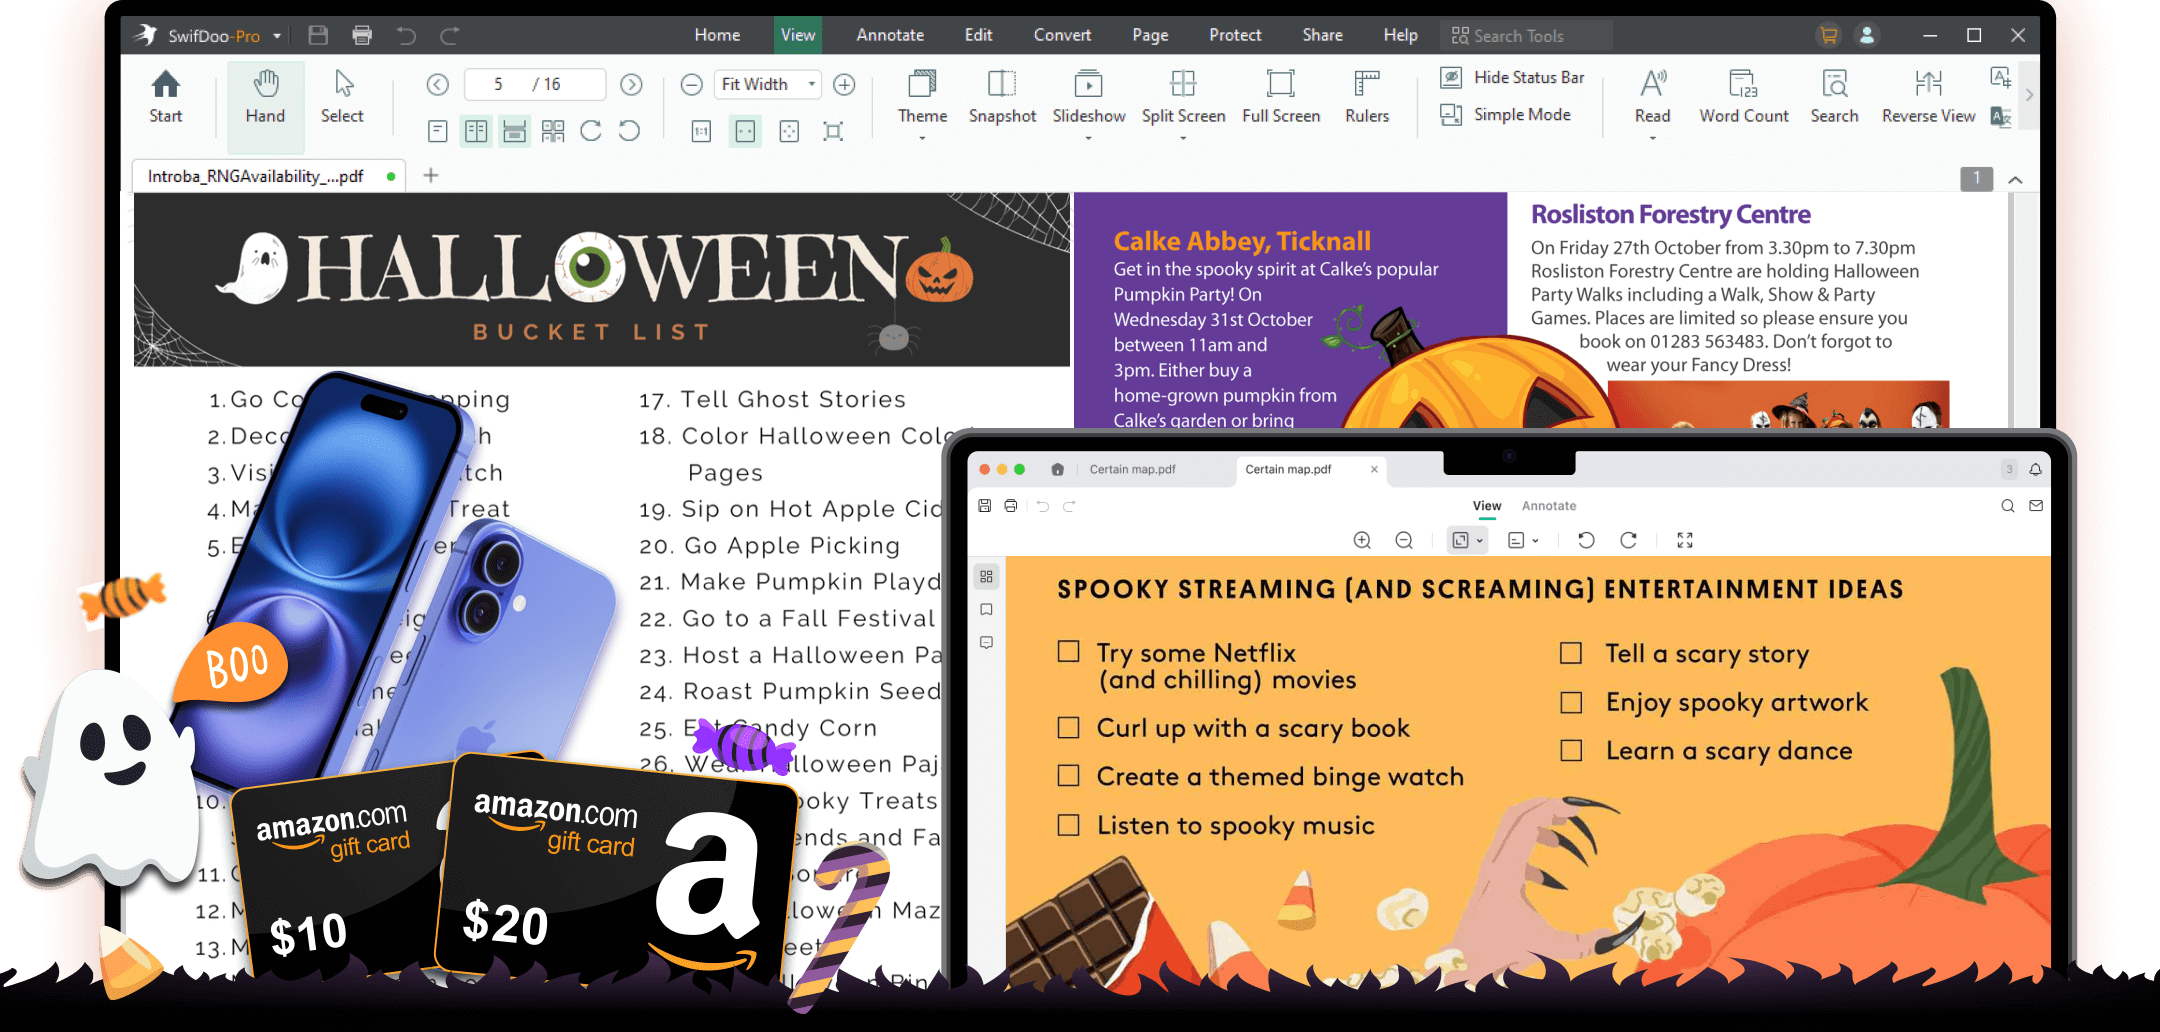Select the Introba_RNGAvailability PDF tab
This screenshot has height=1032, width=2160.
[268, 176]
